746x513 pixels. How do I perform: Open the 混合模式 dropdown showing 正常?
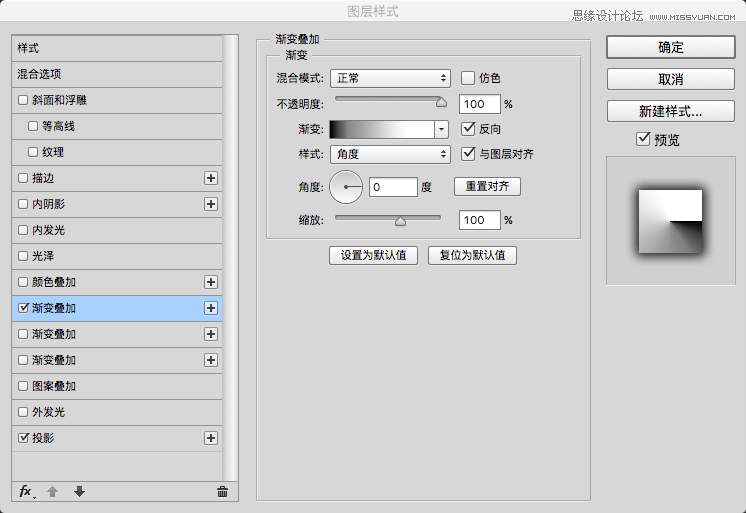pos(390,78)
